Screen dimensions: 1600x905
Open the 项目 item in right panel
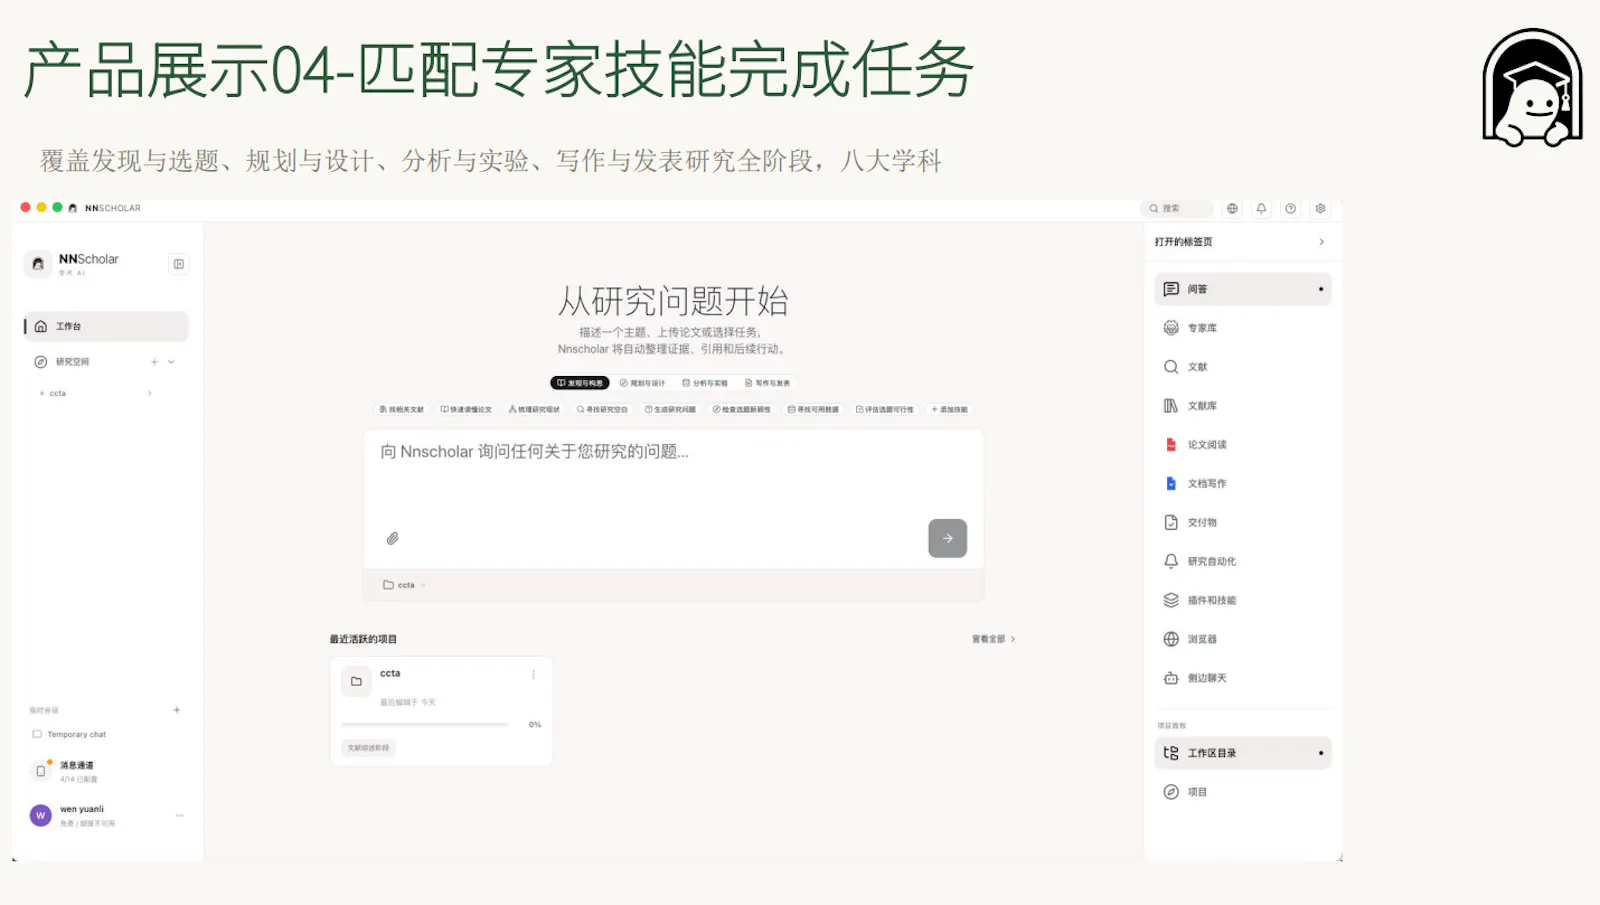(1242, 792)
